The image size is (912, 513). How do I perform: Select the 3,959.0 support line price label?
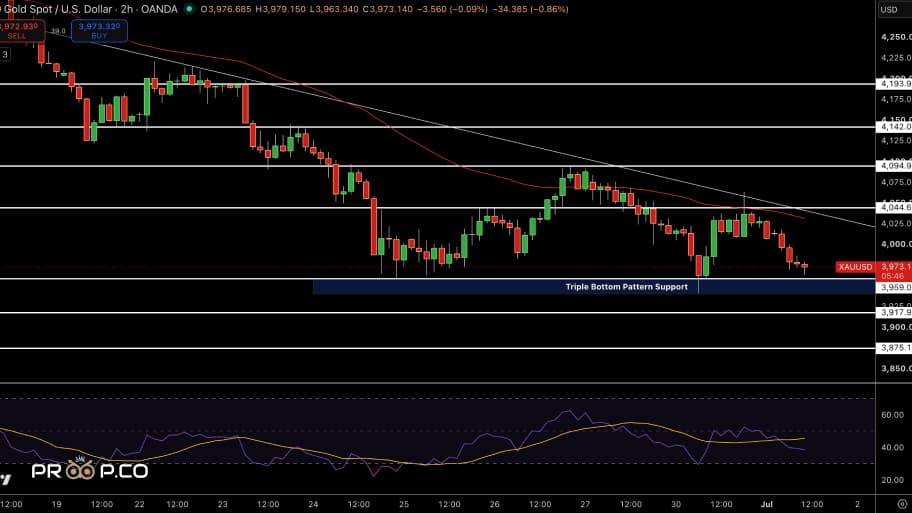(895, 287)
